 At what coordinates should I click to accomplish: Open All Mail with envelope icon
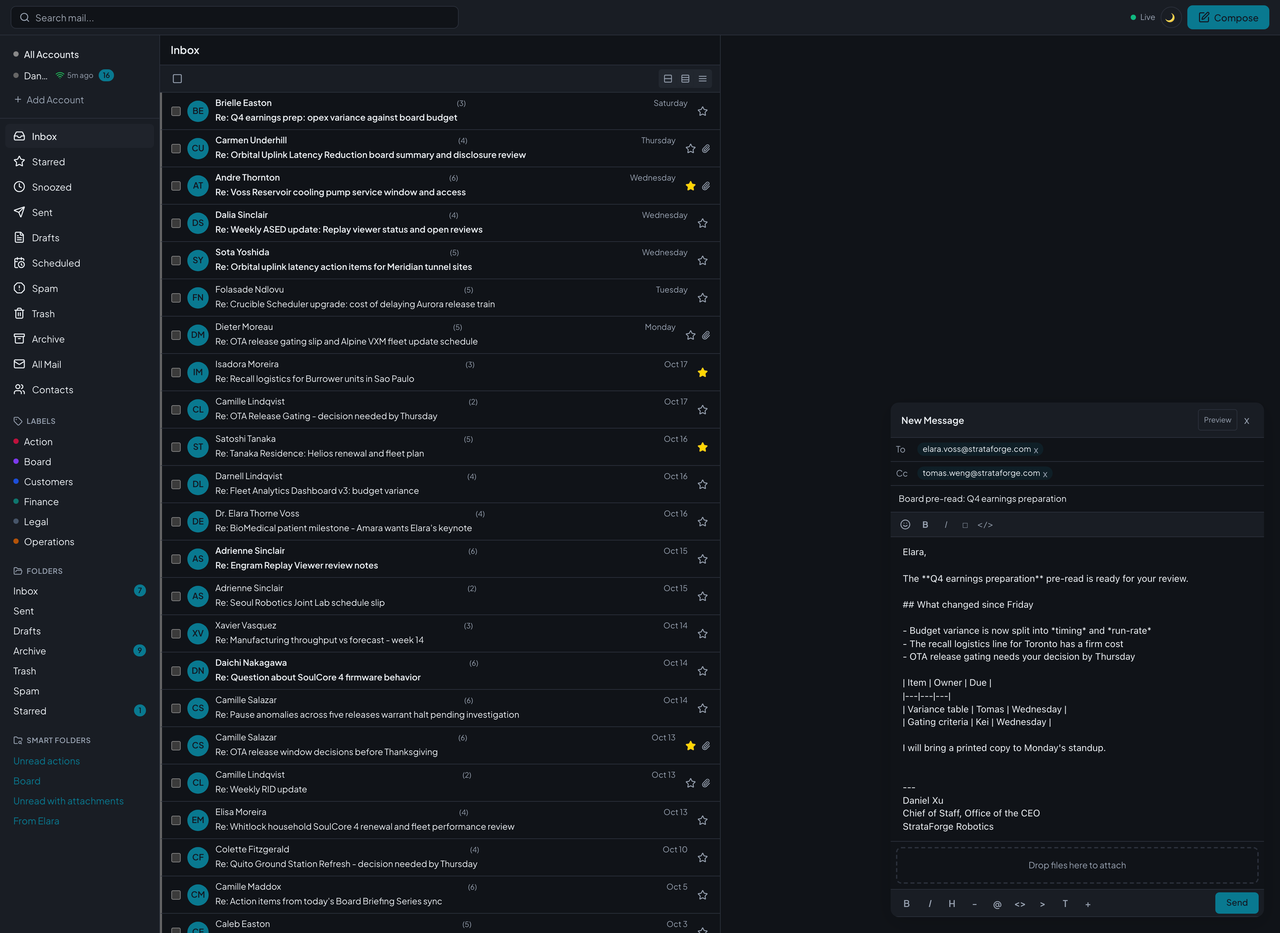point(80,364)
